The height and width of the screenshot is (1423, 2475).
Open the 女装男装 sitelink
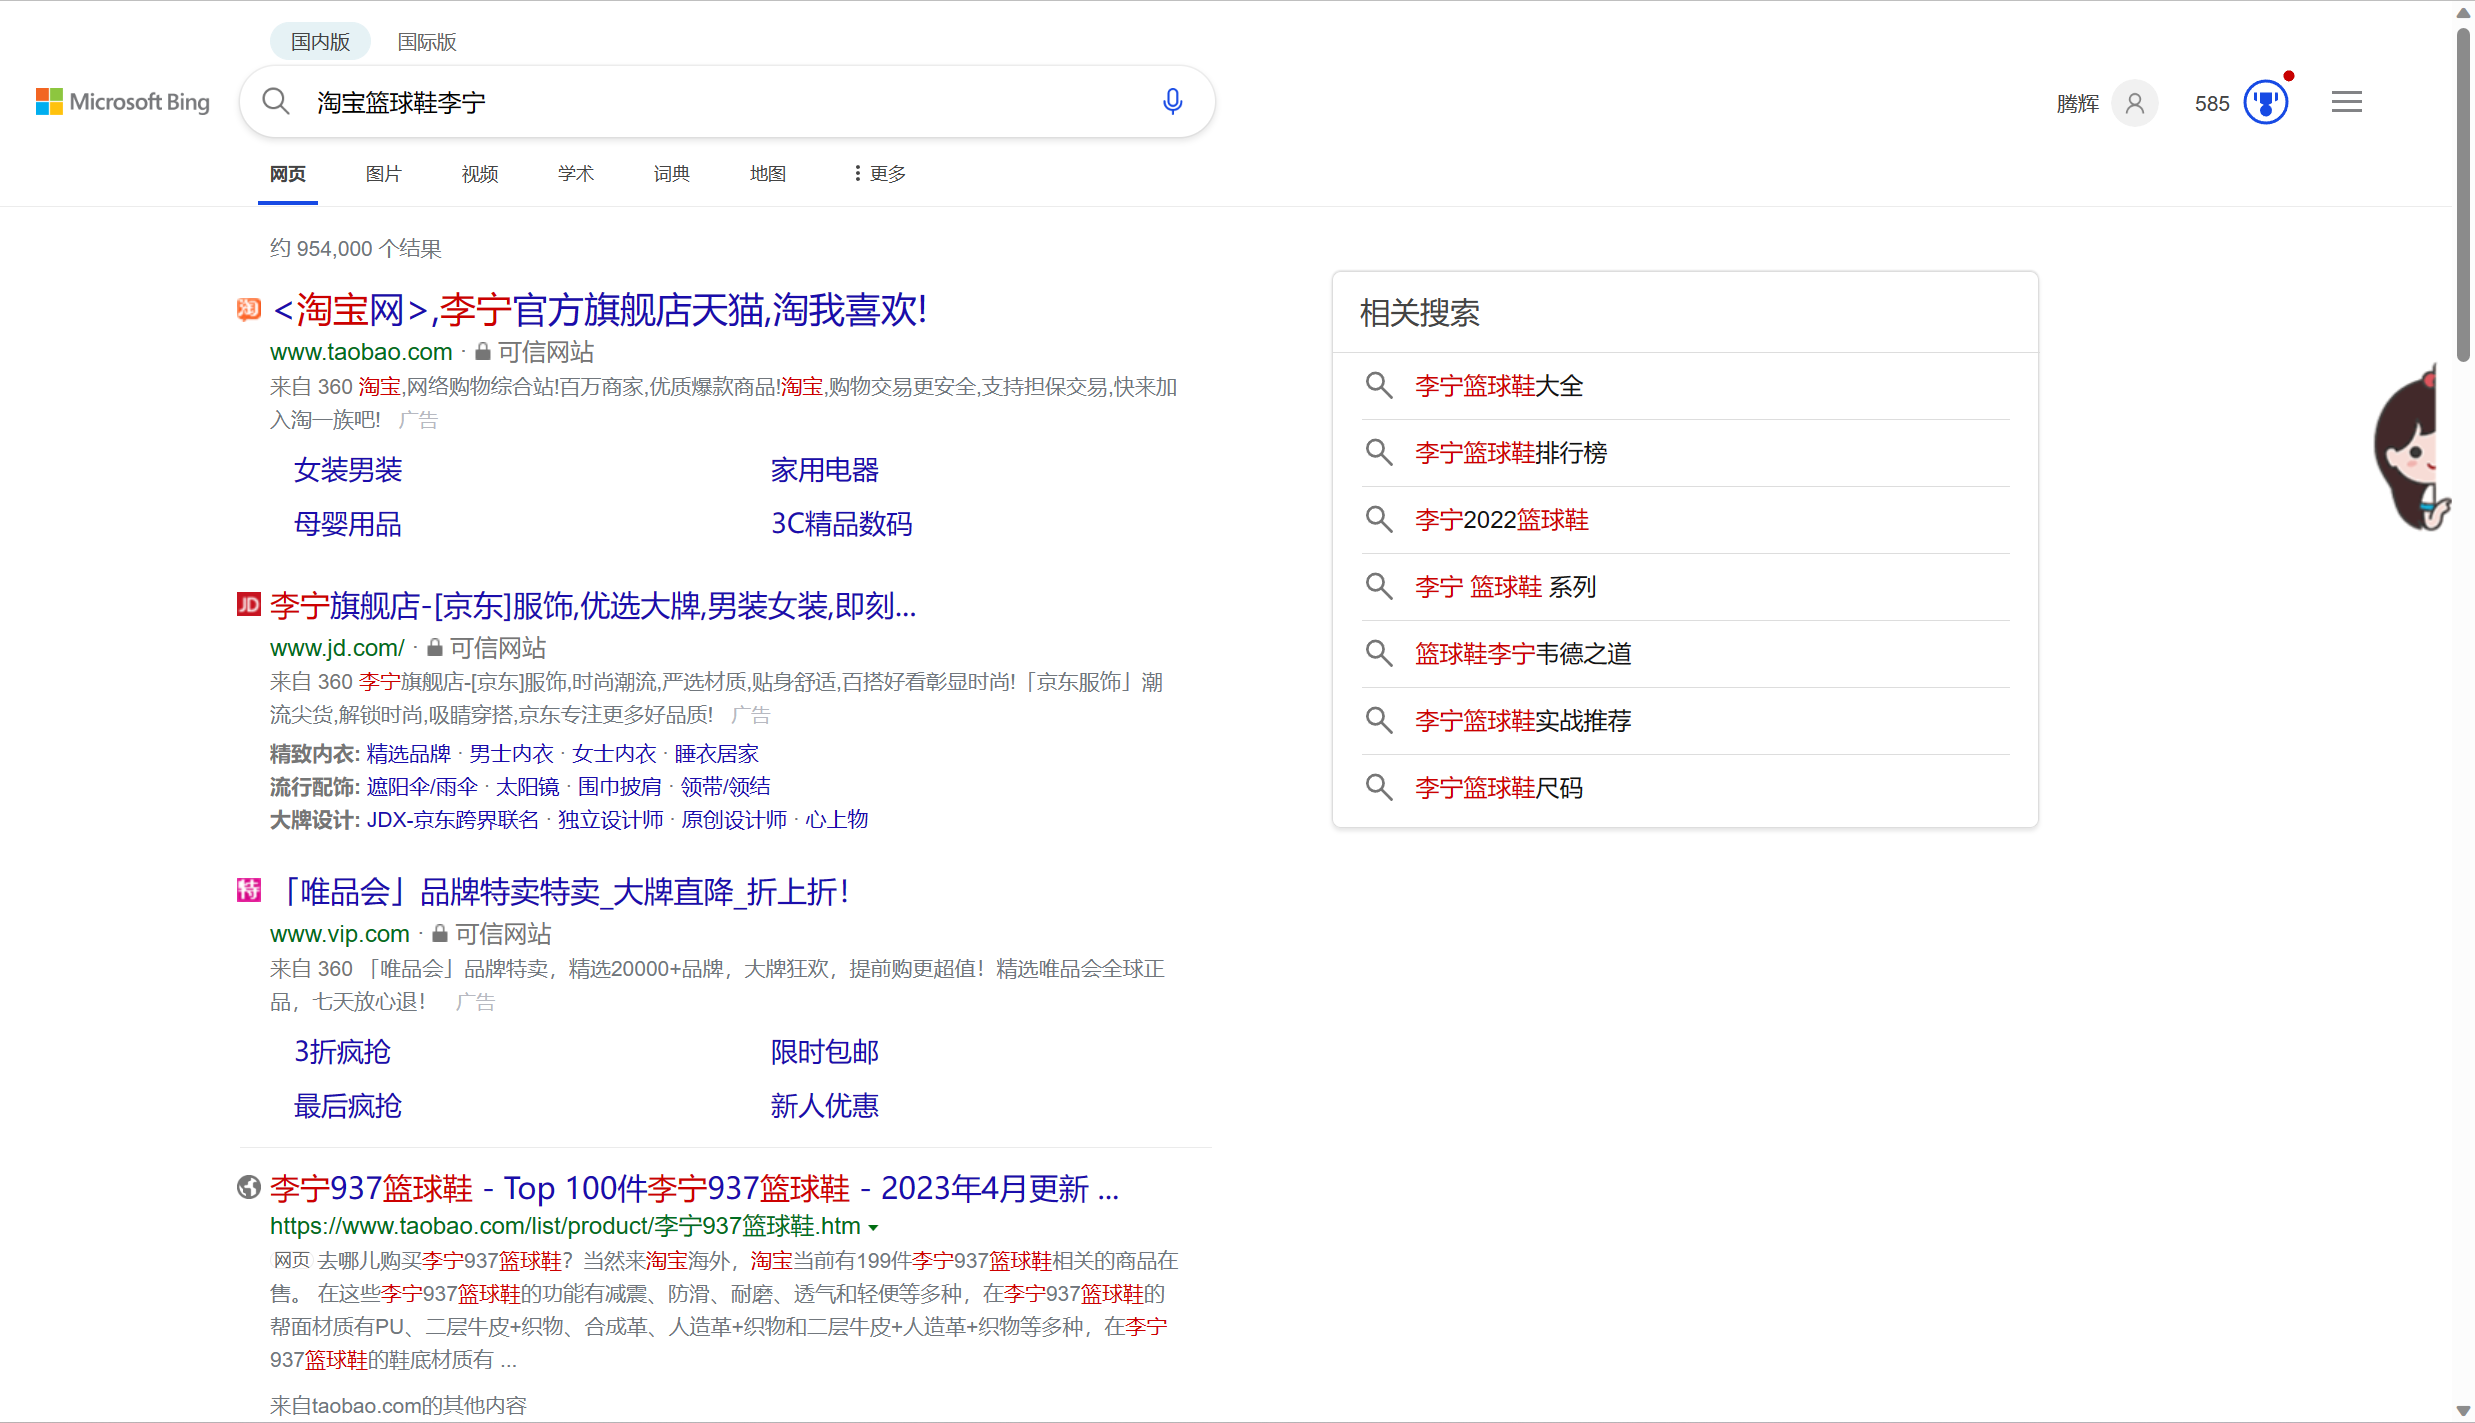(x=348, y=470)
